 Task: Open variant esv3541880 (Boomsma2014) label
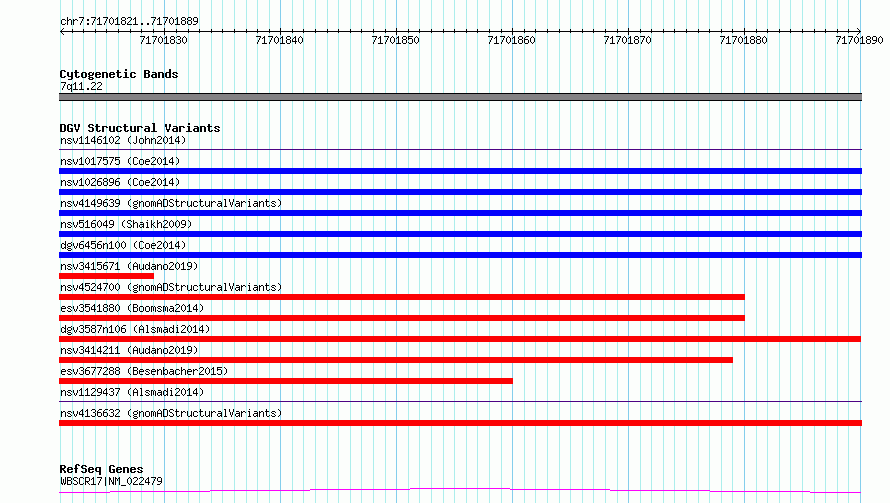pos(132,308)
